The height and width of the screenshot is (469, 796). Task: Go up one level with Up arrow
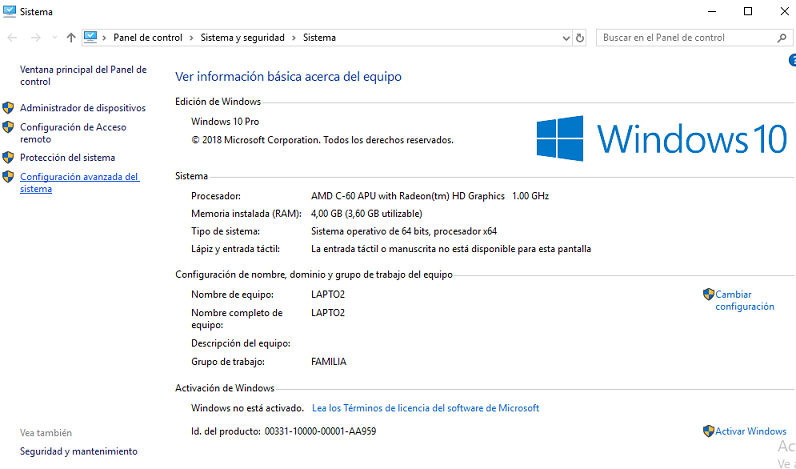[x=71, y=38]
